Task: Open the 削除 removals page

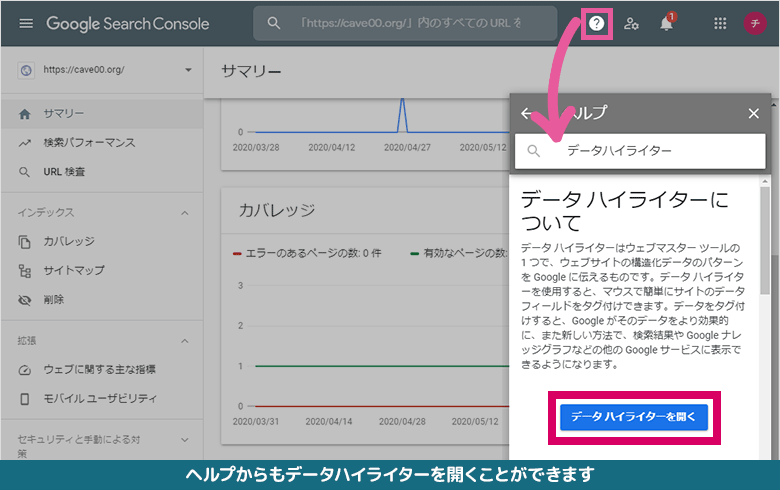Action: [x=102, y=299]
